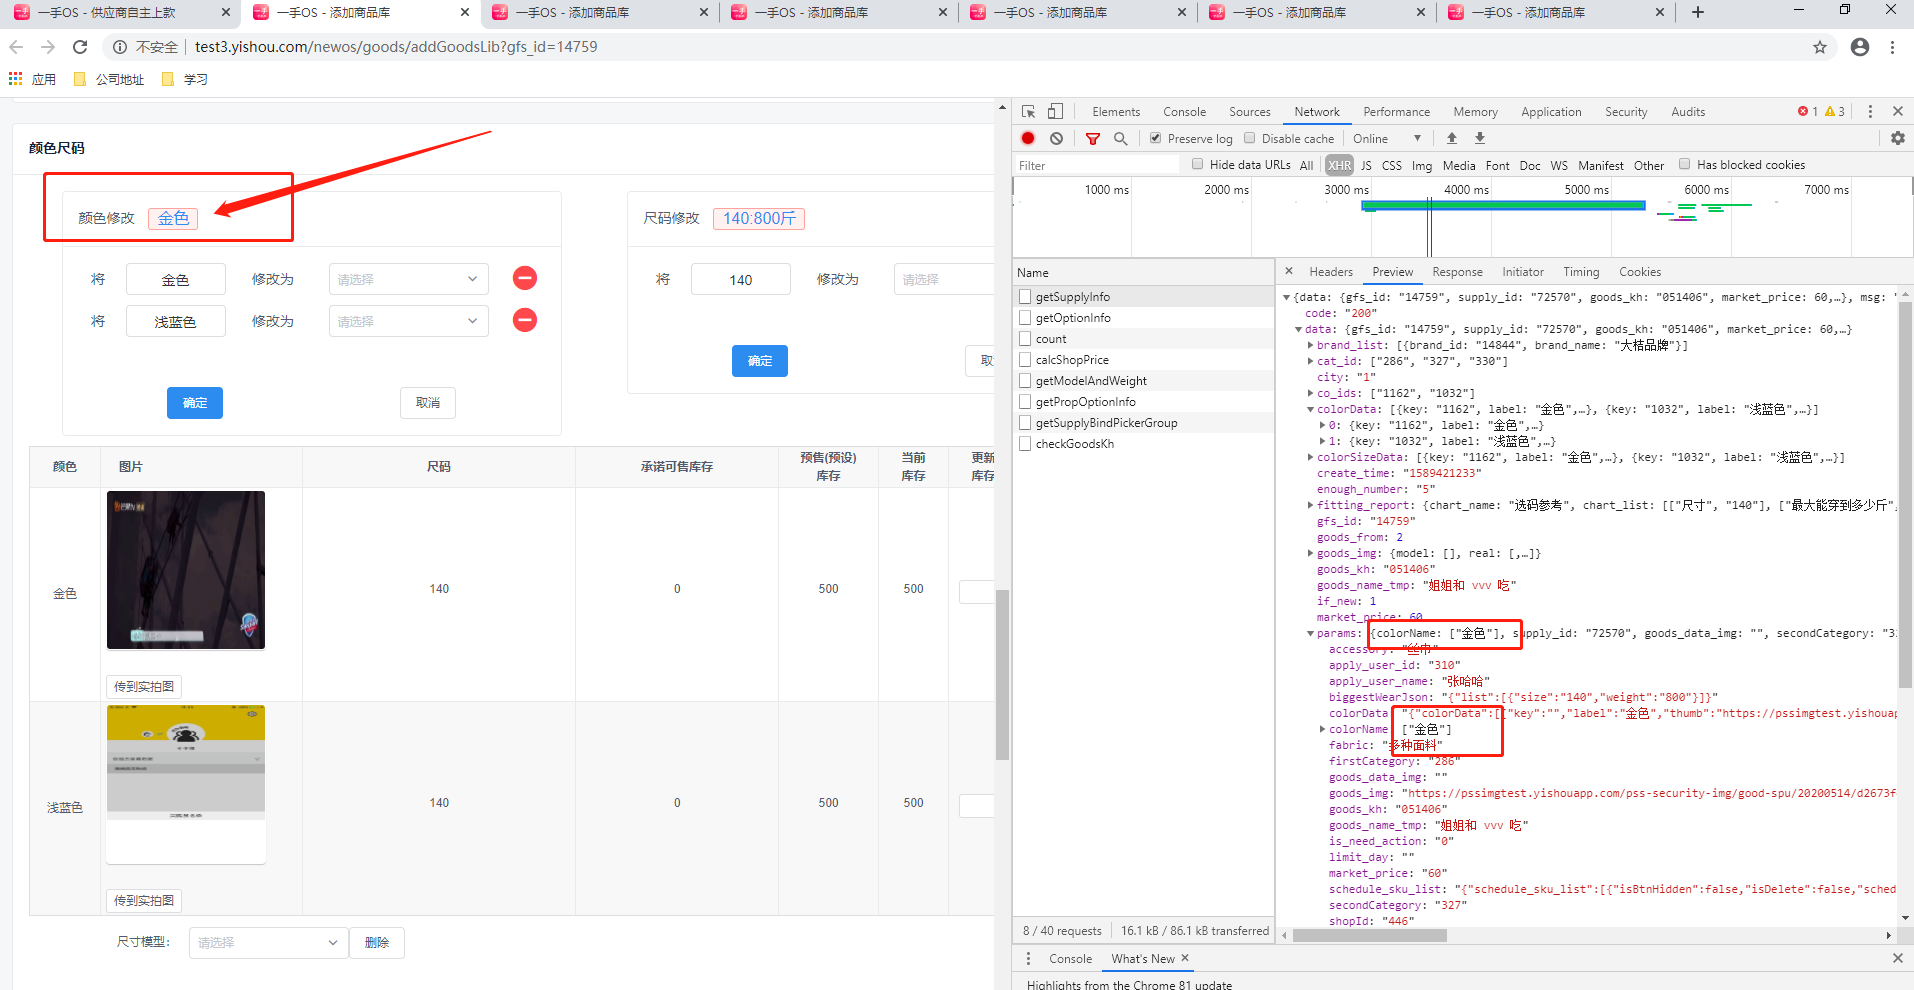1914x990 pixels.
Task: Open a new browser tab
Action: click(1698, 12)
